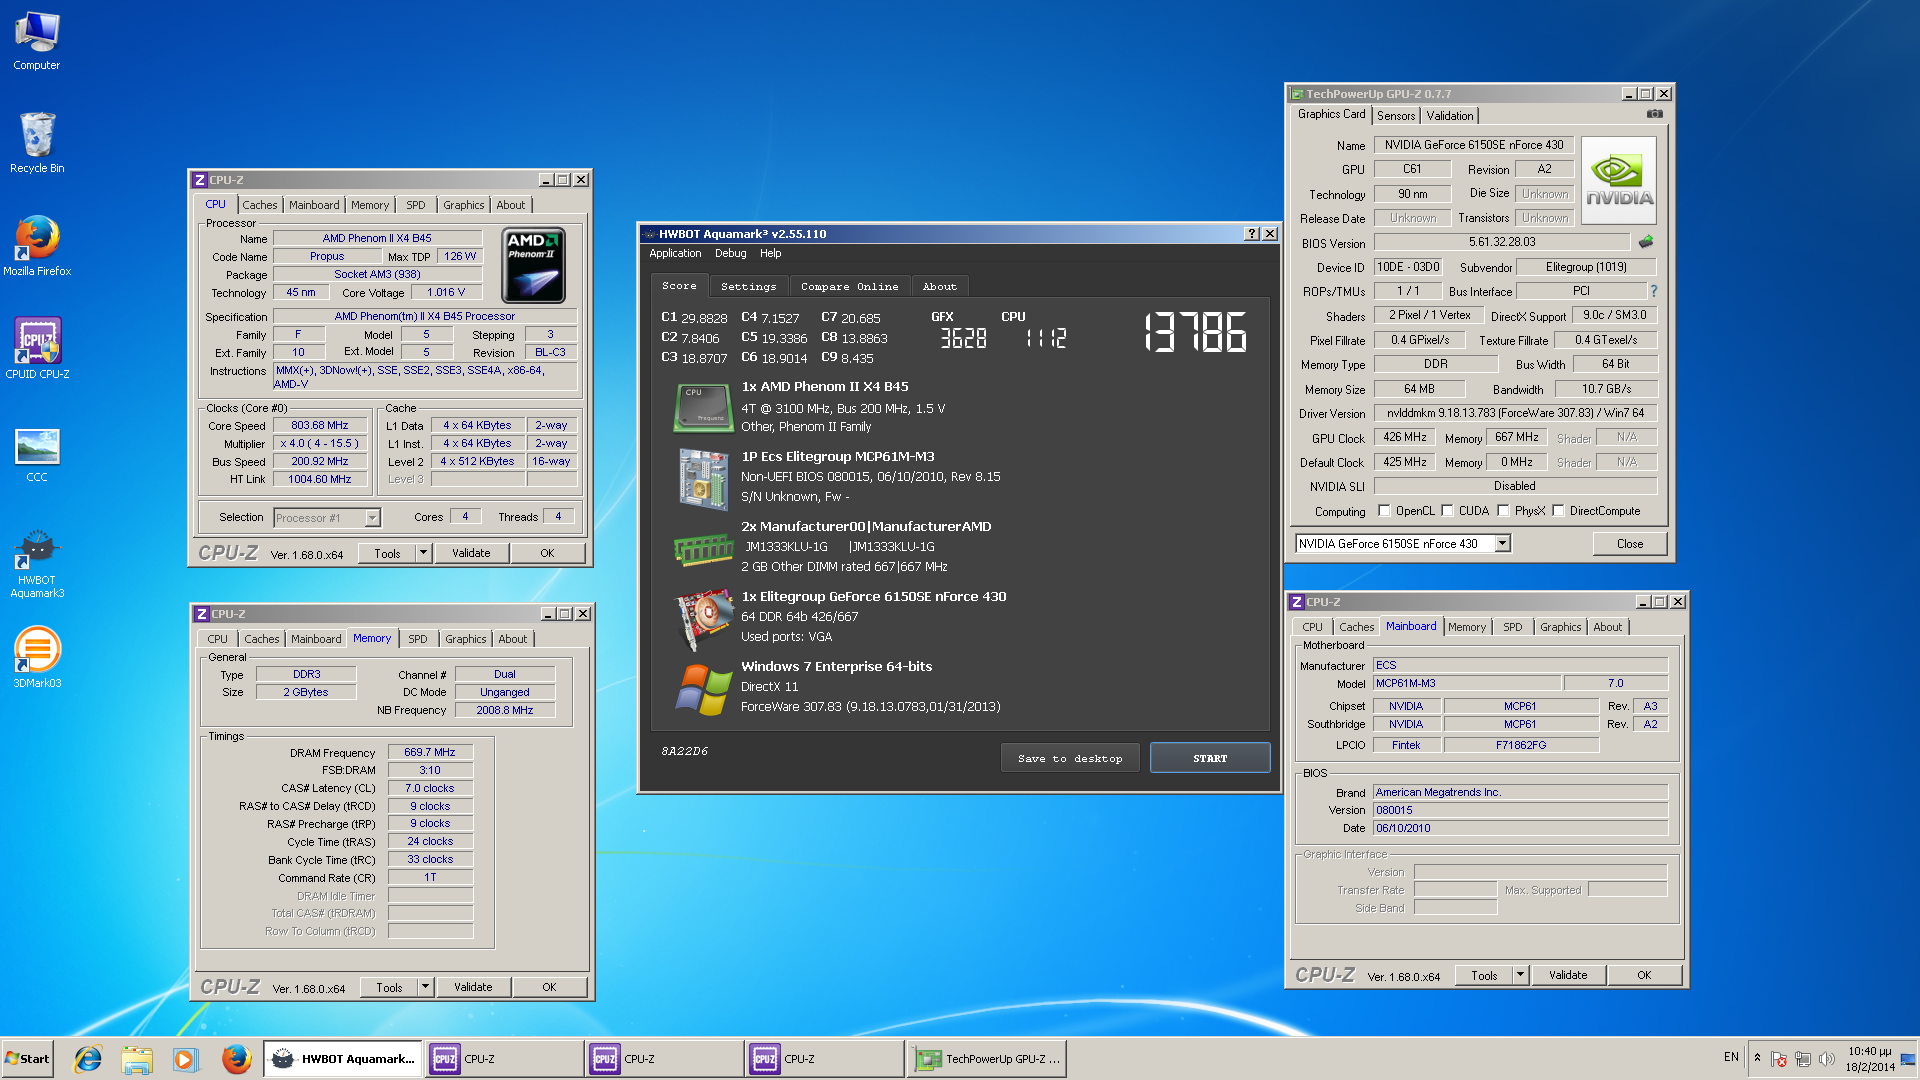
Task: Expand Tools dropdown arrow in CPU-Z CPU window
Action: coord(423,553)
